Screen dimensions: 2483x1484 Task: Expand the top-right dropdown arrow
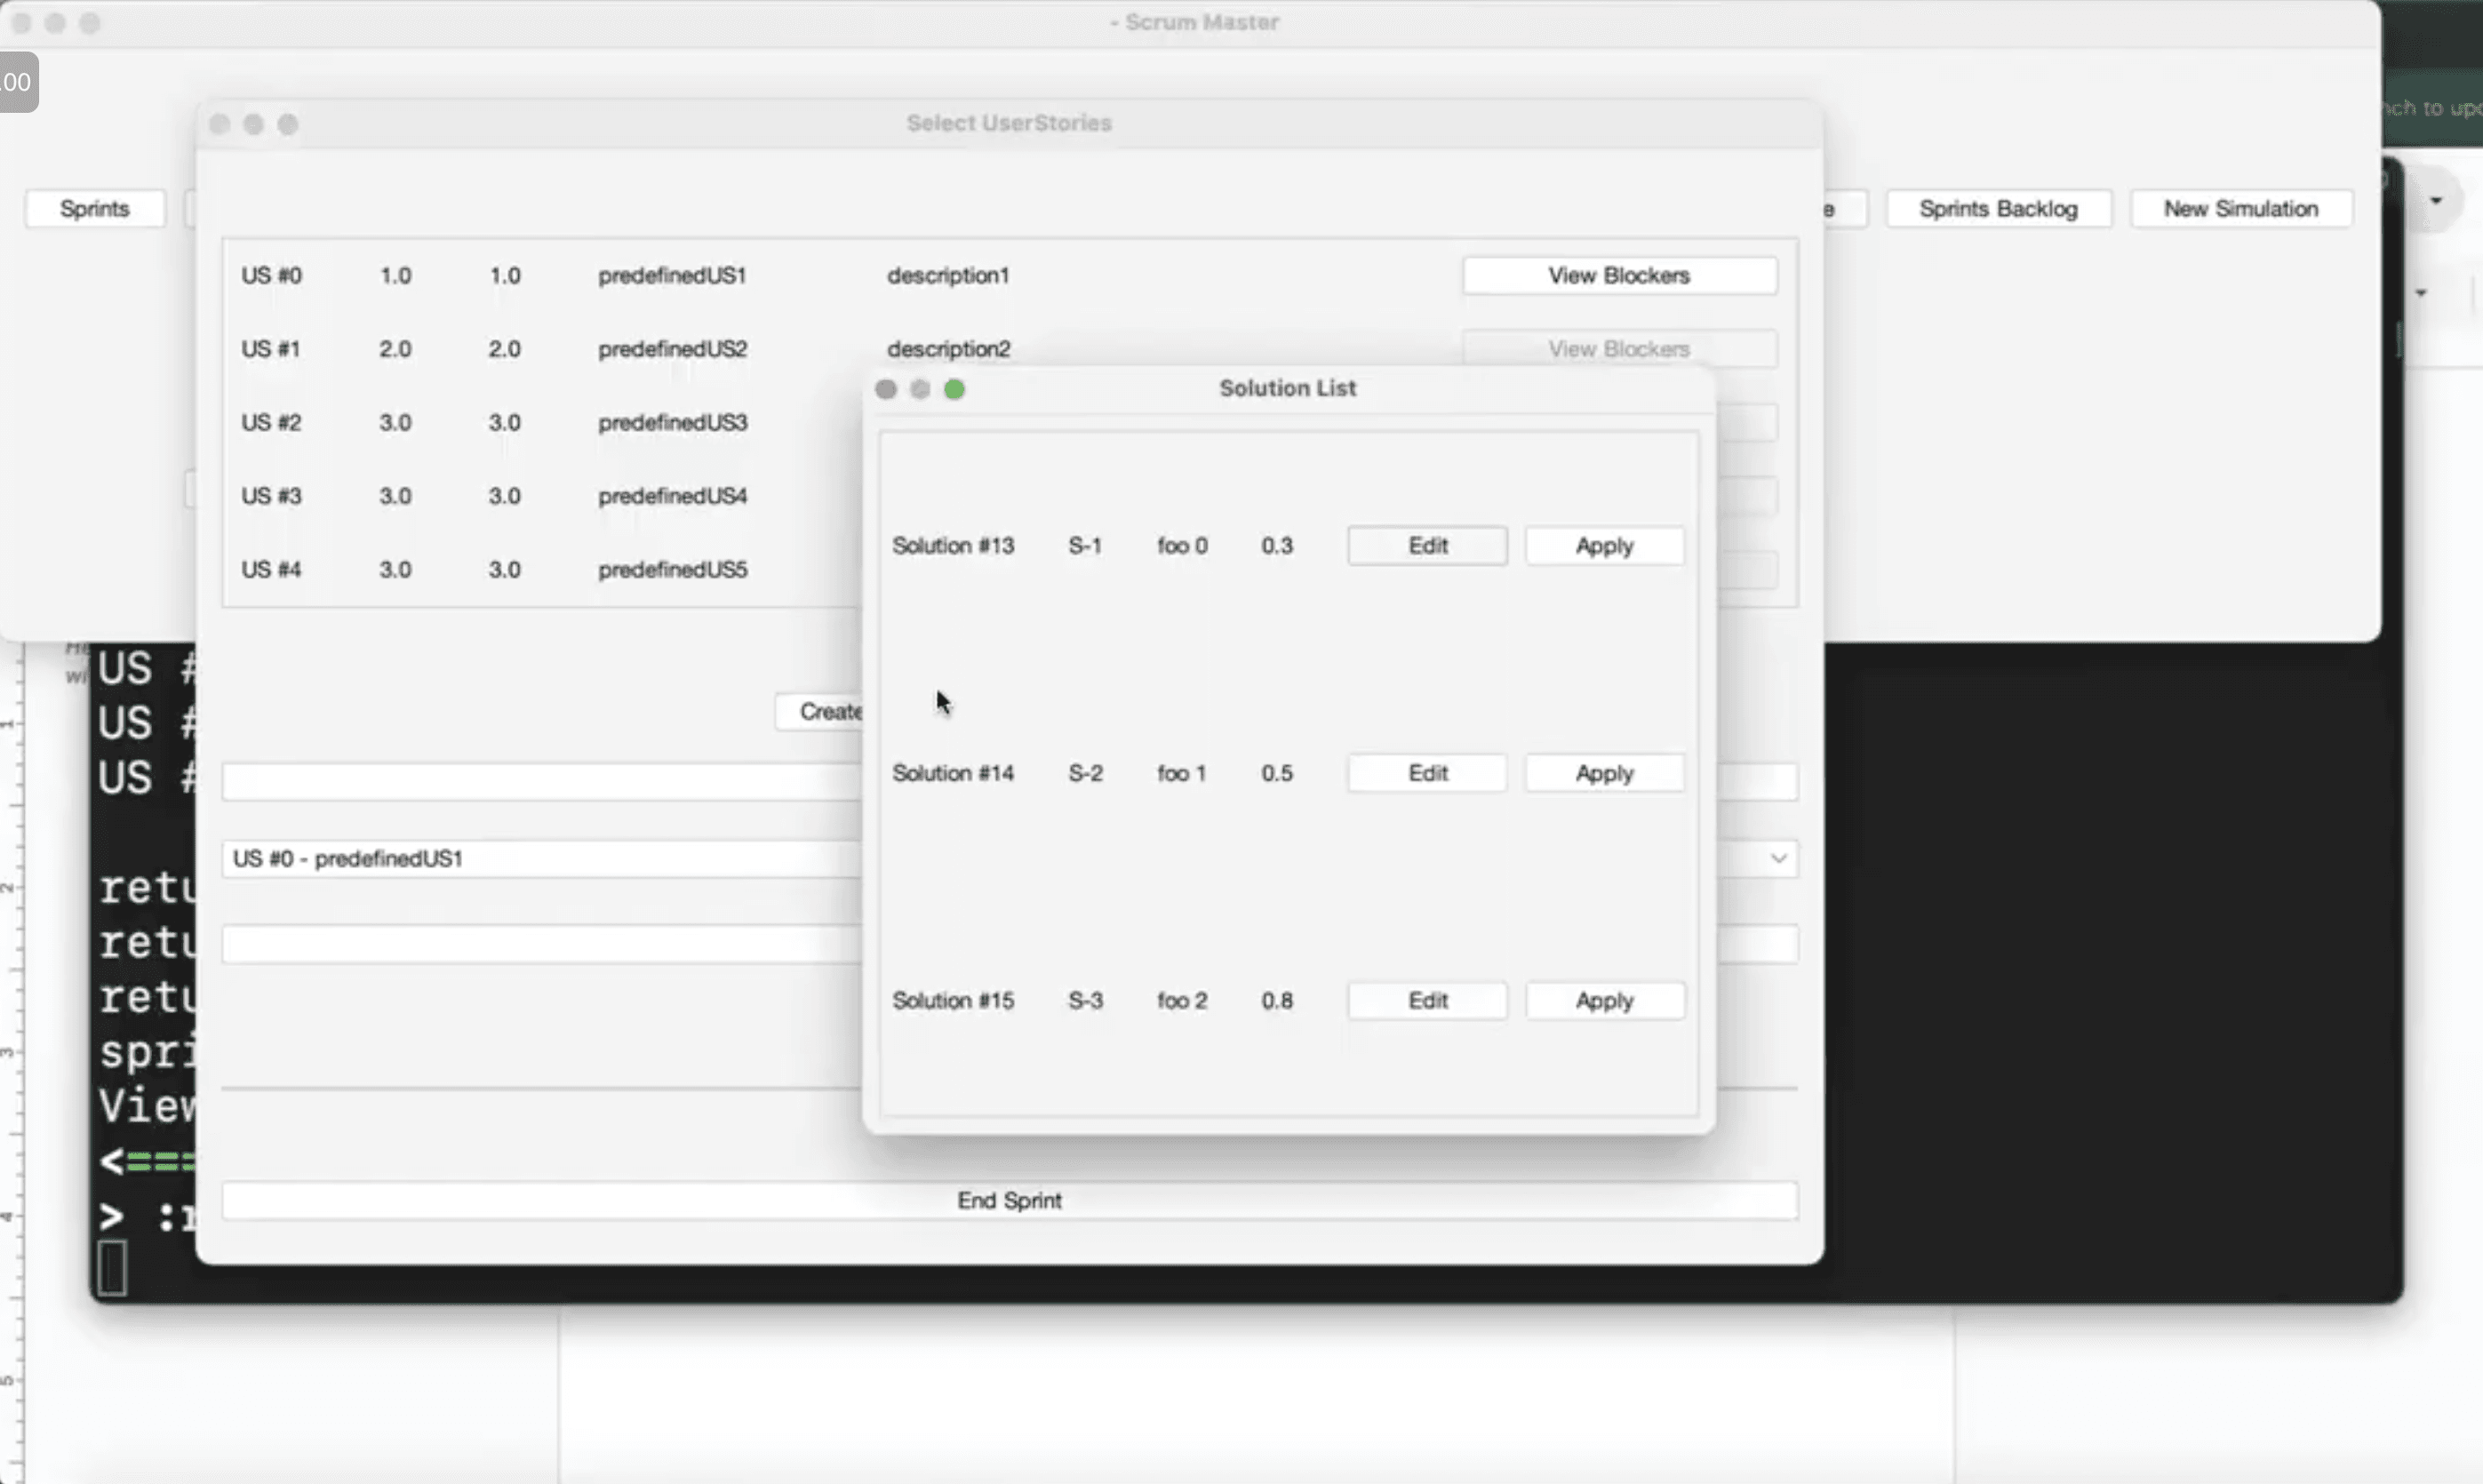click(2437, 199)
